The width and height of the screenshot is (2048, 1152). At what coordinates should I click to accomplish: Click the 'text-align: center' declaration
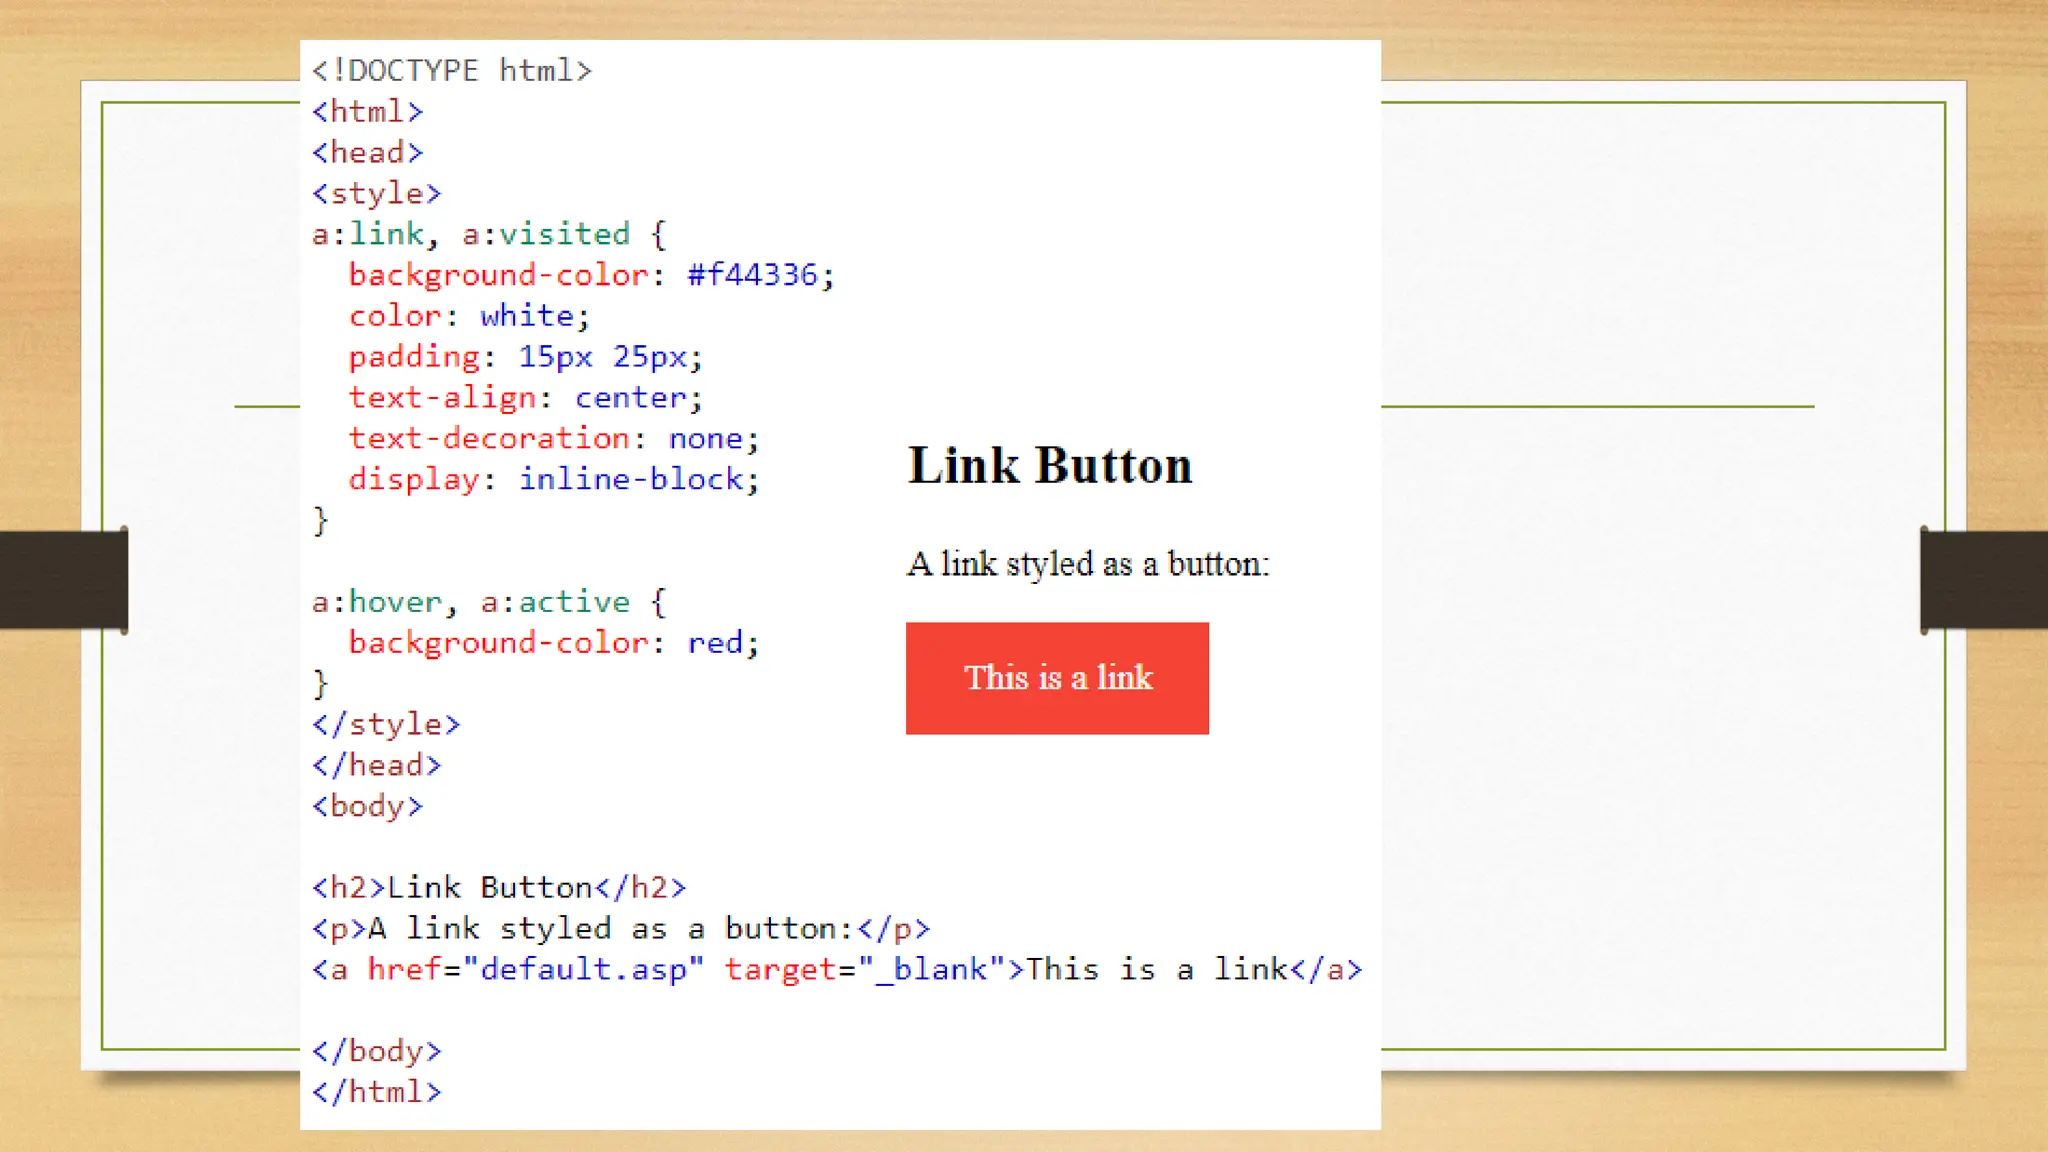[525, 398]
